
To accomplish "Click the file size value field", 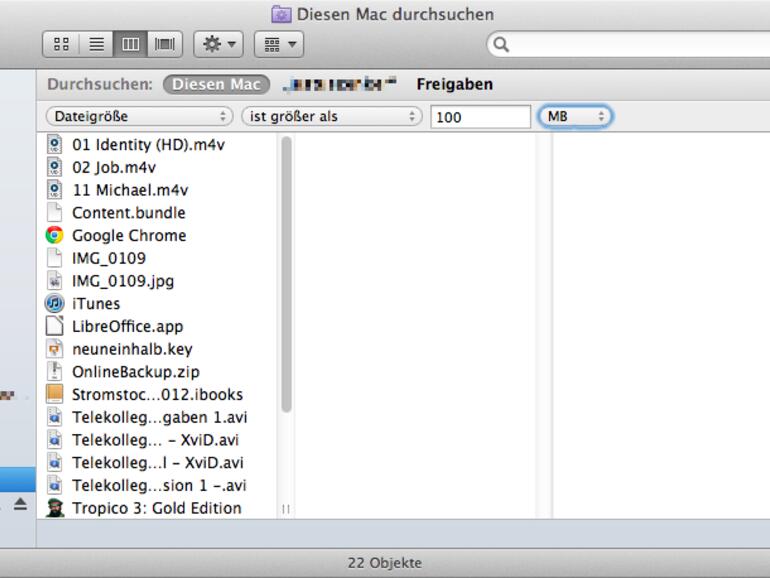I will [x=480, y=117].
